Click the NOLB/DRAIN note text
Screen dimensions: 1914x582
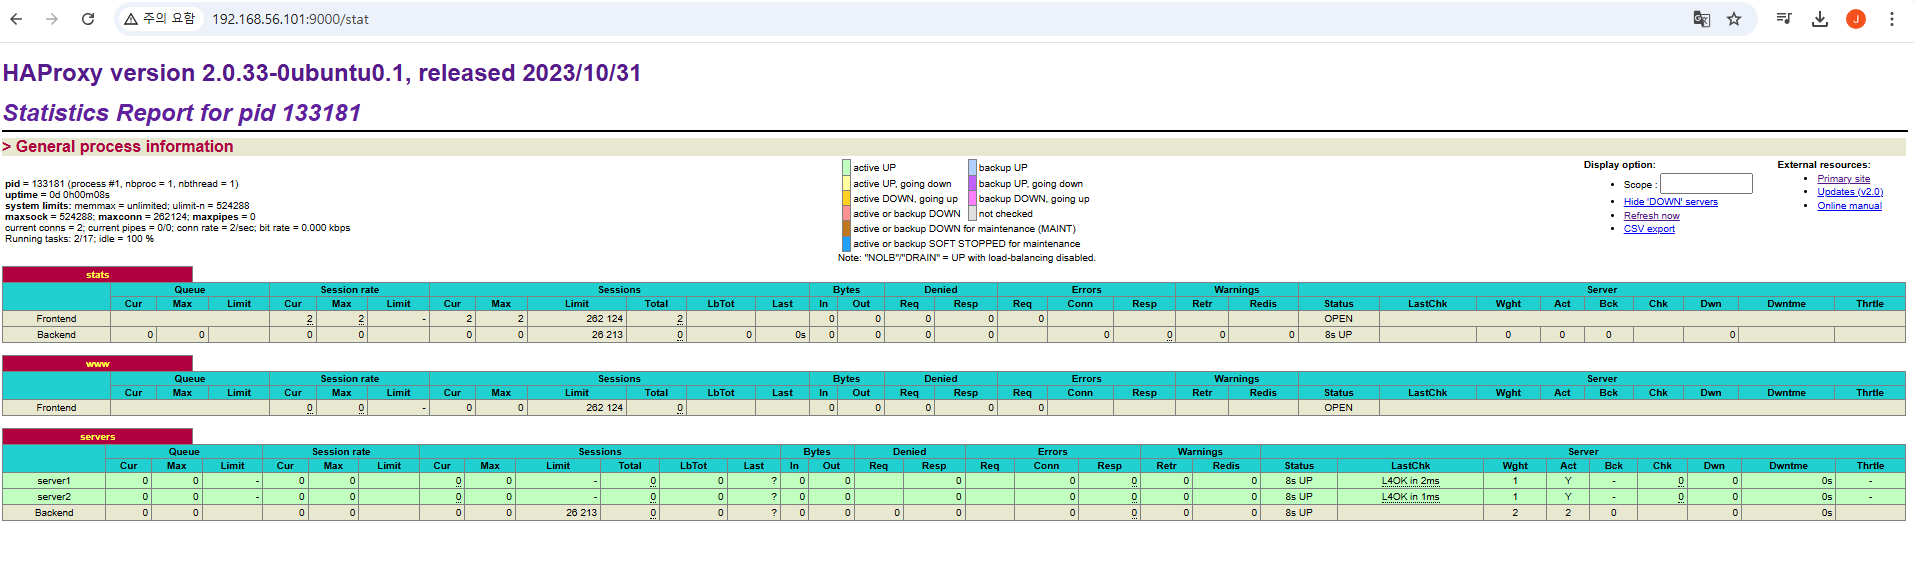pyautogui.click(x=966, y=258)
